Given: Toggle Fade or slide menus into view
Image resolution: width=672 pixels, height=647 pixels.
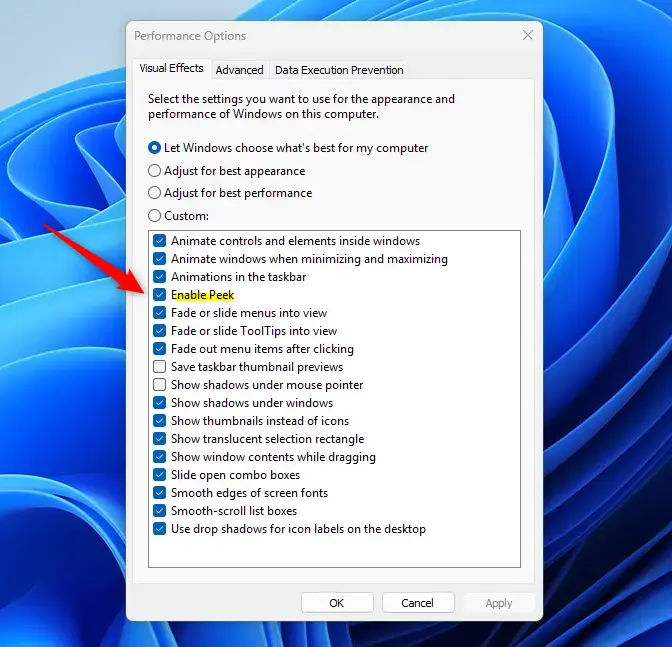Looking at the screenshot, I should [x=159, y=313].
